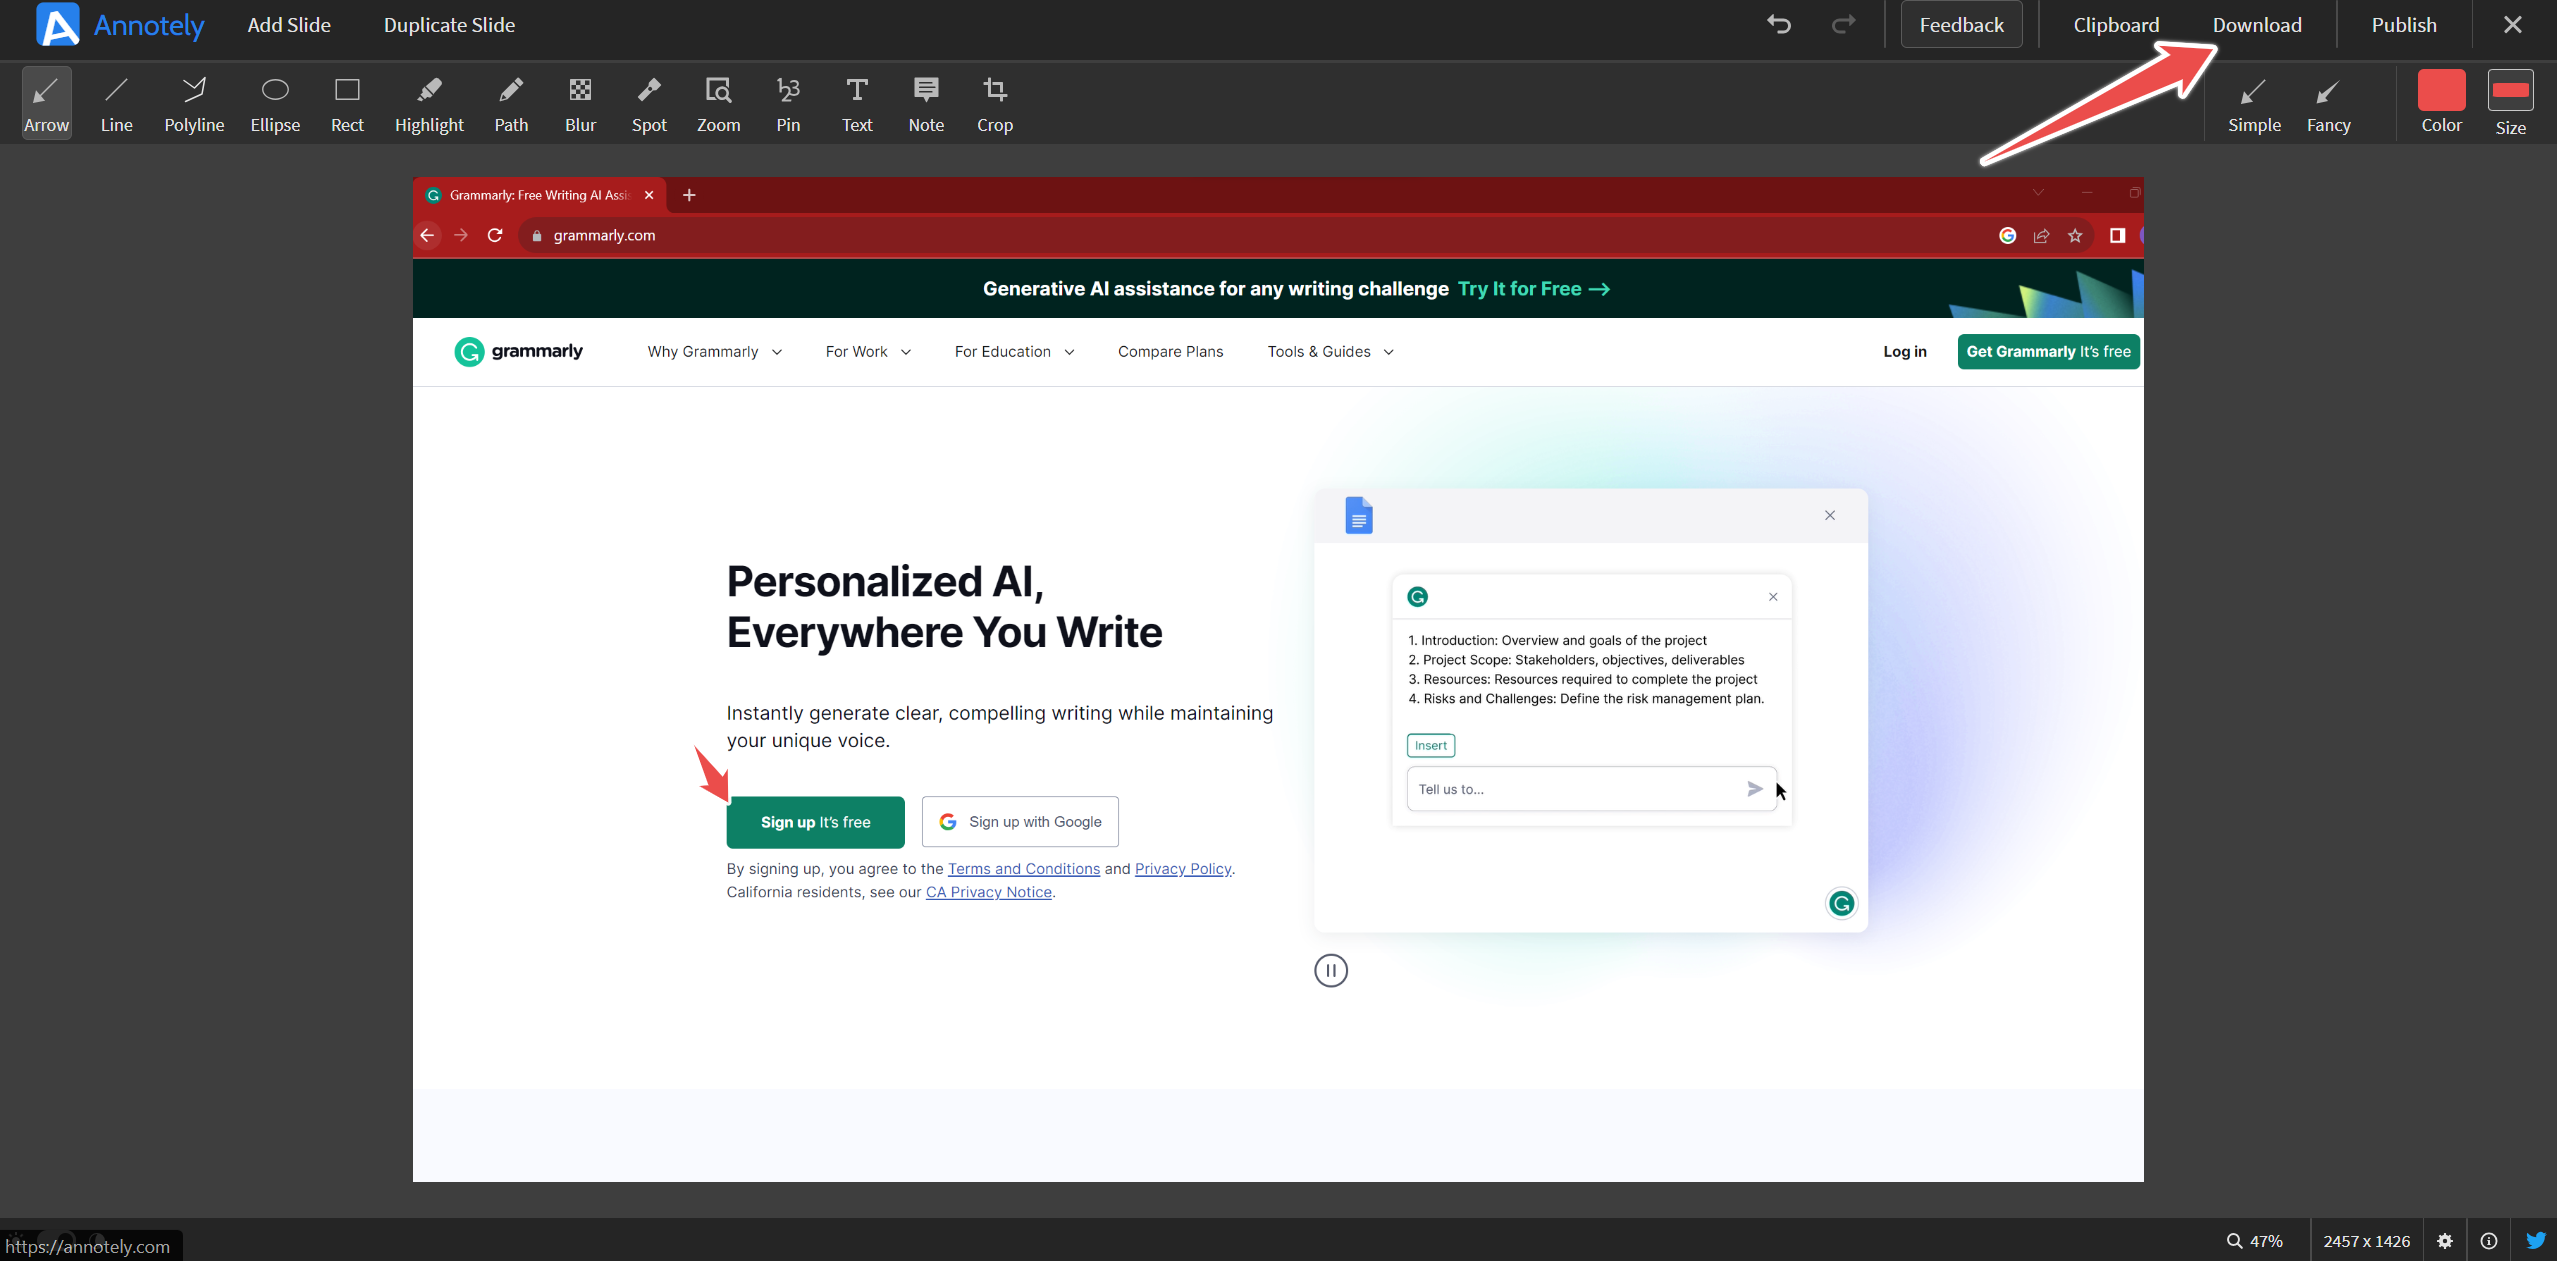Viewport: 2557px width, 1261px height.
Task: Open the red Color swatch
Action: tap(2441, 90)
